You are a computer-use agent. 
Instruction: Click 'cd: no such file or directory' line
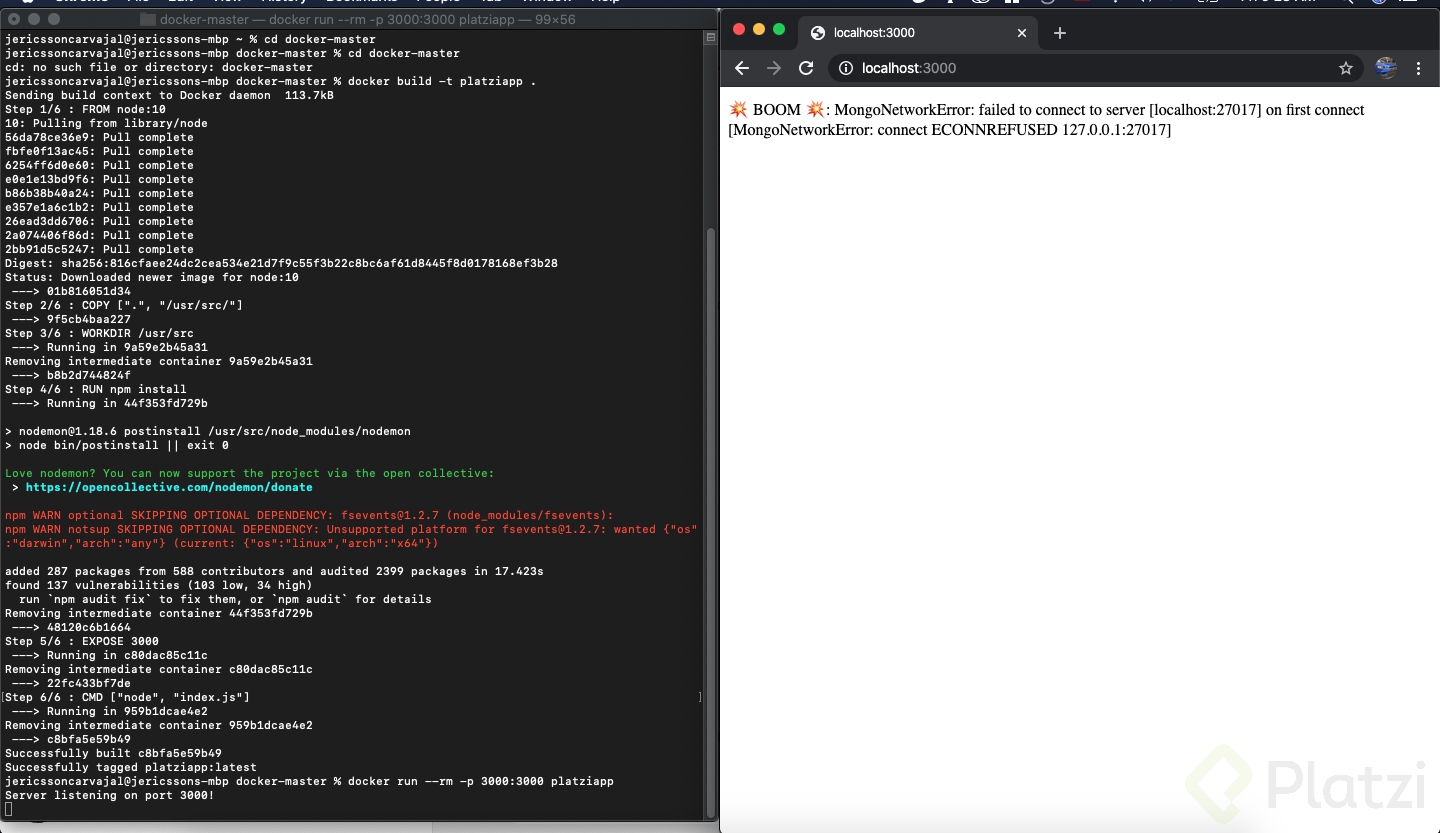point(159,67)
